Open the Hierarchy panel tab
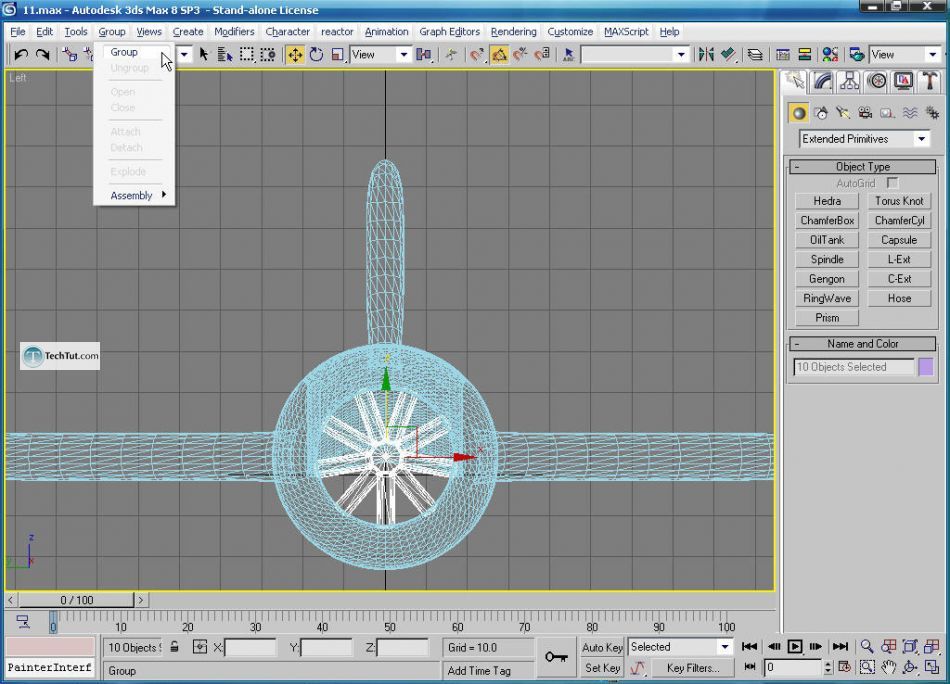The image size is (950, 684). [850, 81]
